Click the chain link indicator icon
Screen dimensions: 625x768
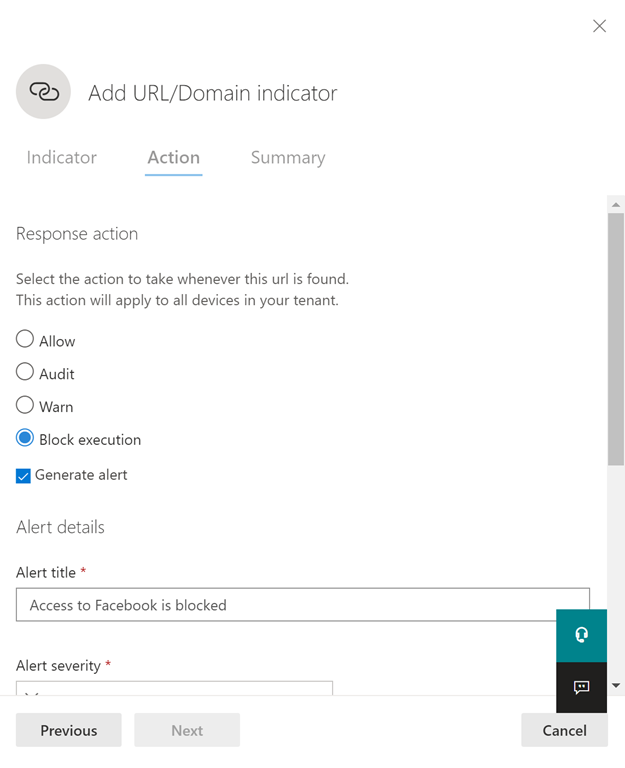(x=43, y=92)
